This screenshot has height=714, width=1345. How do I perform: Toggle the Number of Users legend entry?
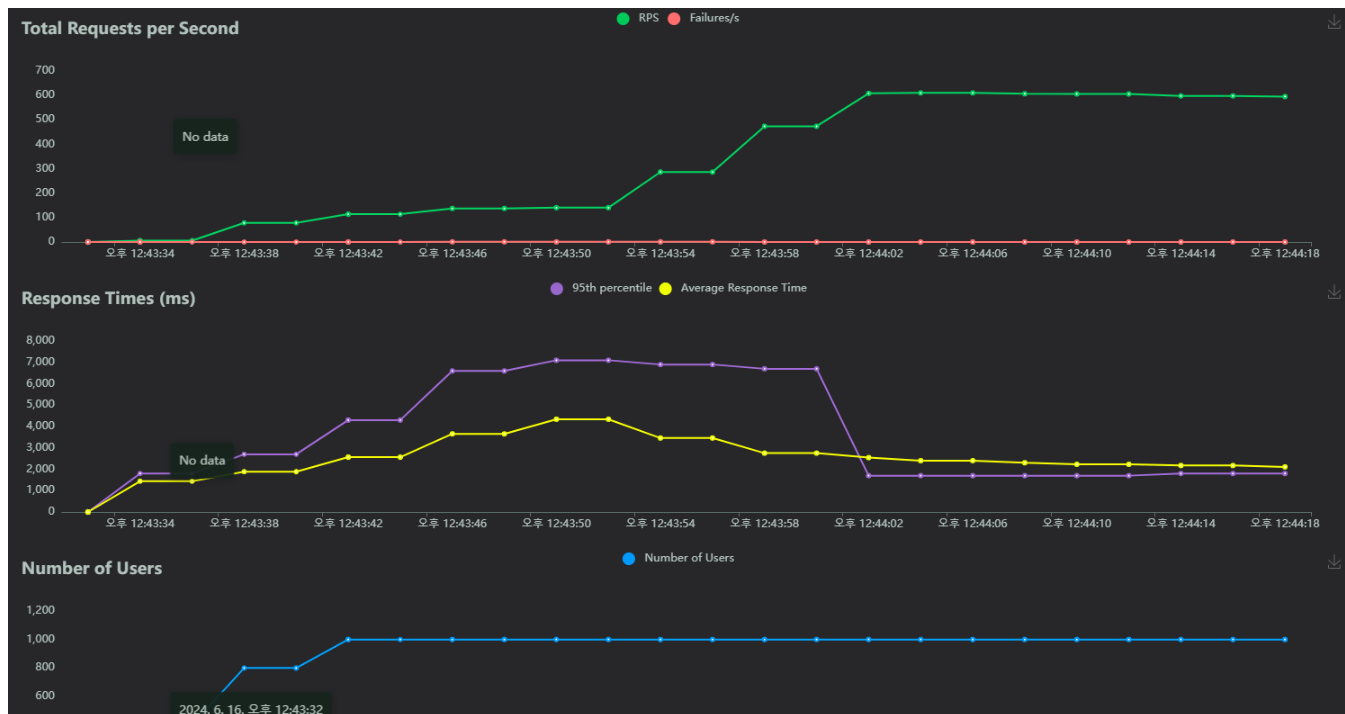[x=678, y=558]
